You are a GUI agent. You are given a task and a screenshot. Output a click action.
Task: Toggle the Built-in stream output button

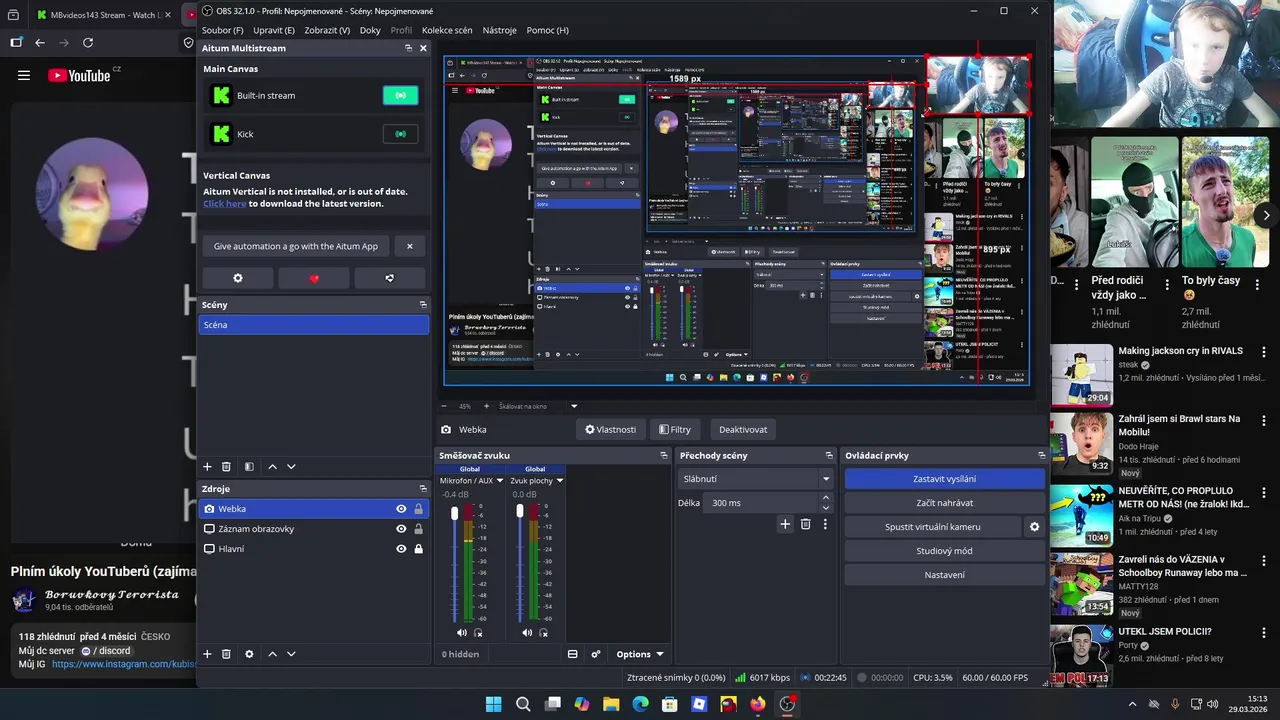pos(400,96)
